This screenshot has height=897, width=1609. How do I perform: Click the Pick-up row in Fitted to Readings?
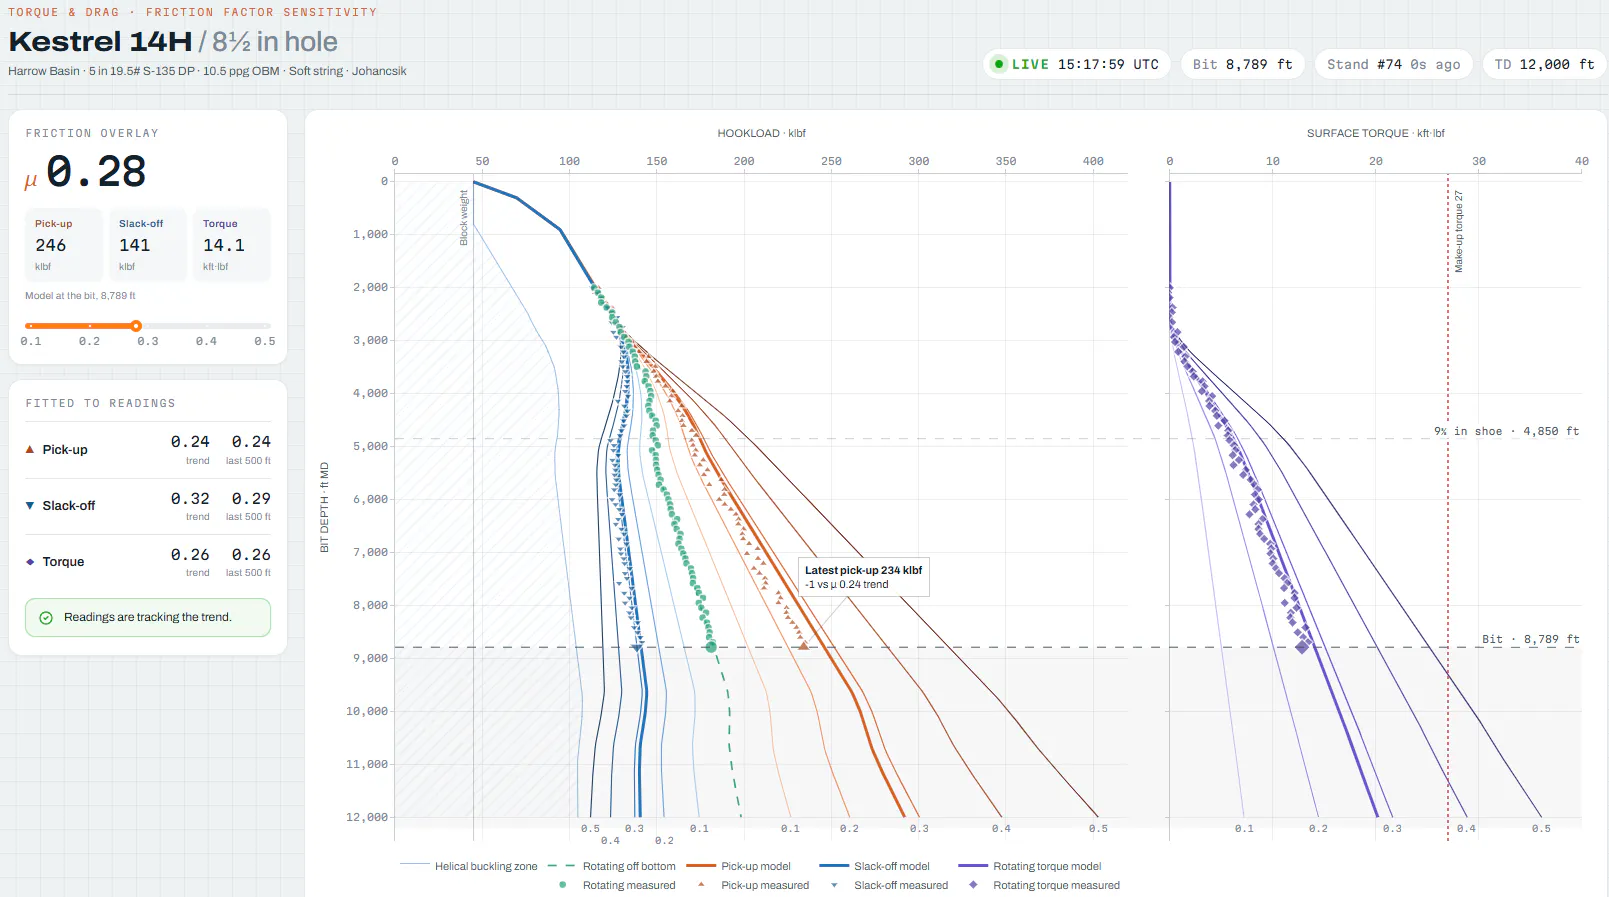click(148, 449)
